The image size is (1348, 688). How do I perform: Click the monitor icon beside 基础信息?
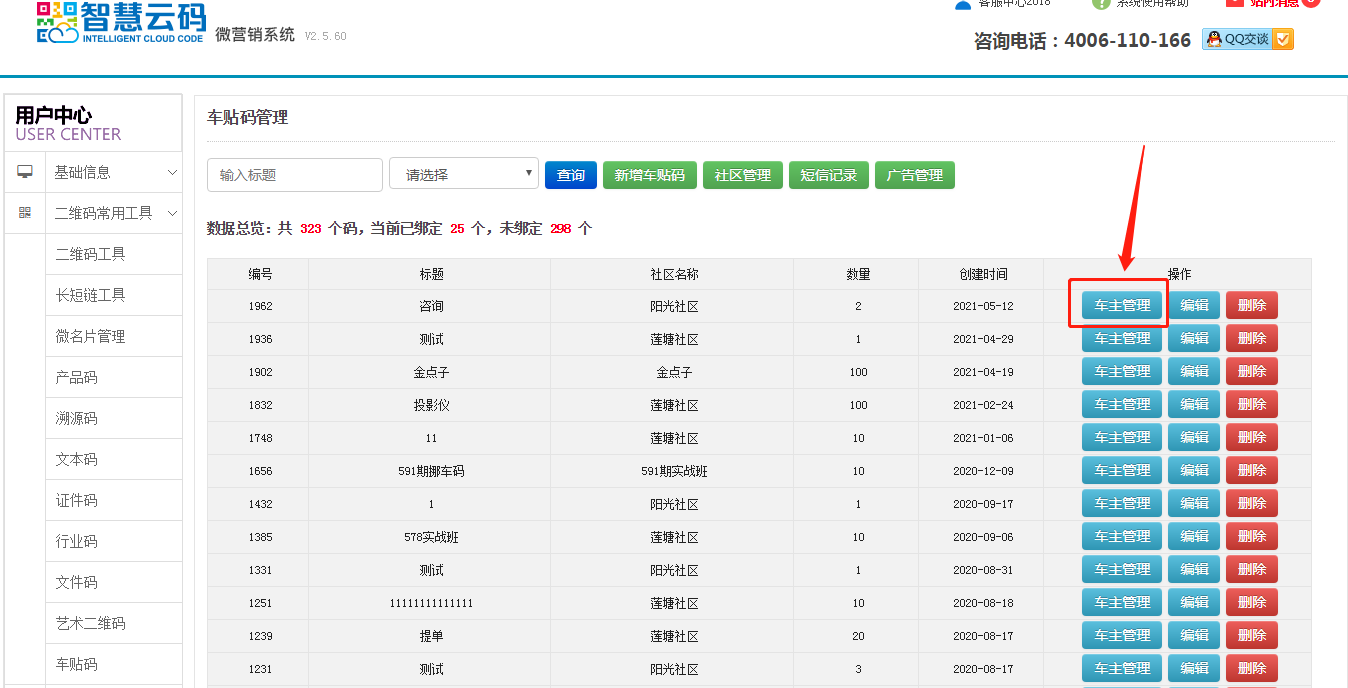[25, 172]
